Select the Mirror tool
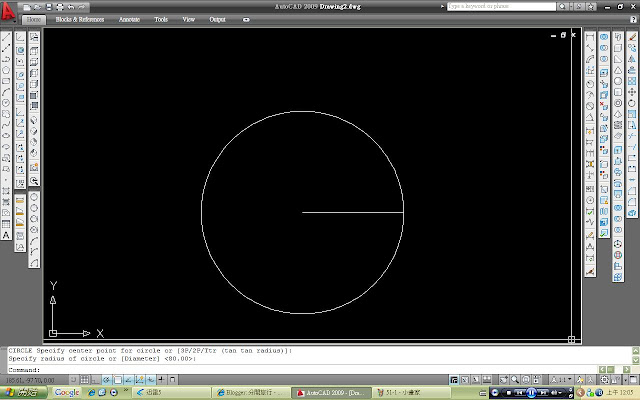The image size is (640, 400). click(x=632, y=59)
